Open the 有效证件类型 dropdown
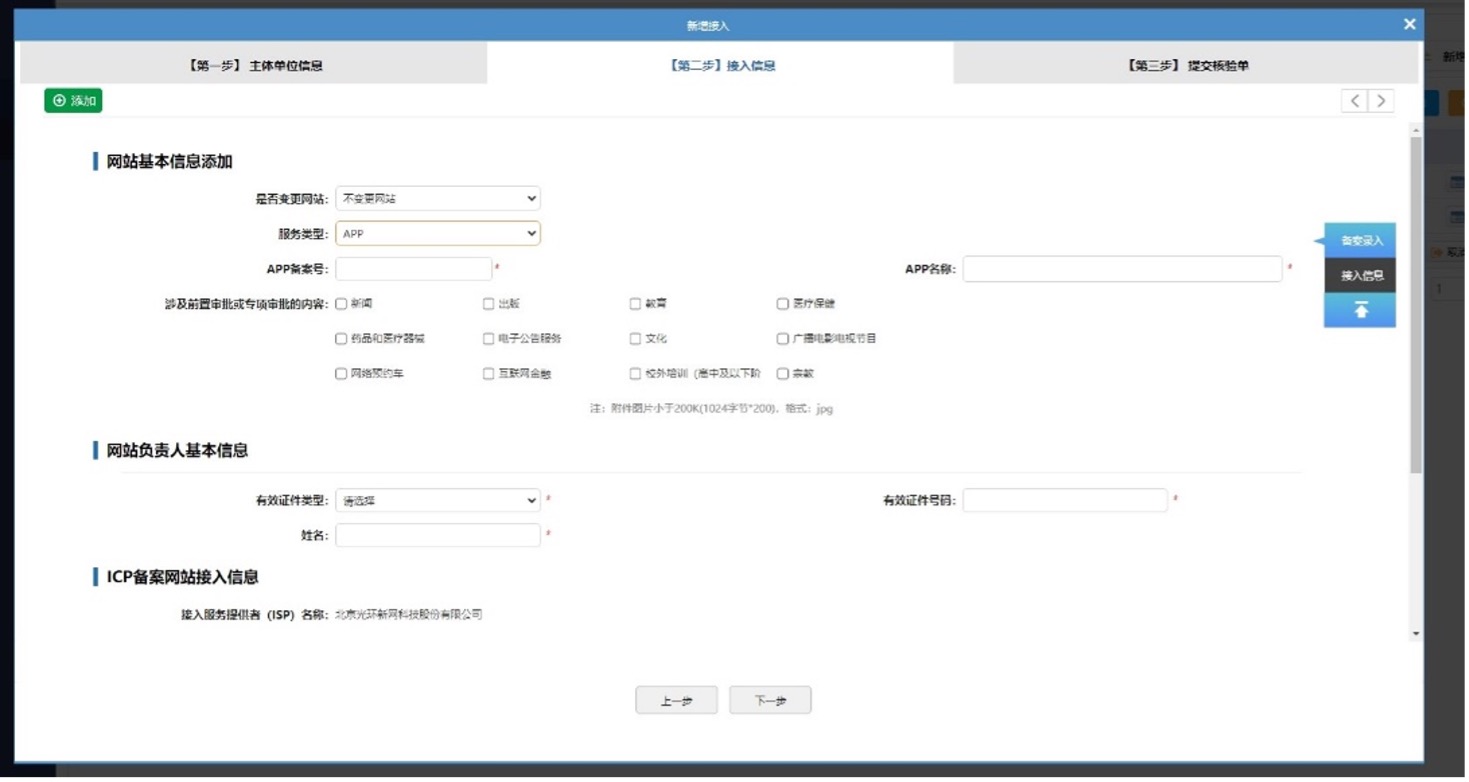Viewport: 1469px width, 782px height. [x=437, y=500]
